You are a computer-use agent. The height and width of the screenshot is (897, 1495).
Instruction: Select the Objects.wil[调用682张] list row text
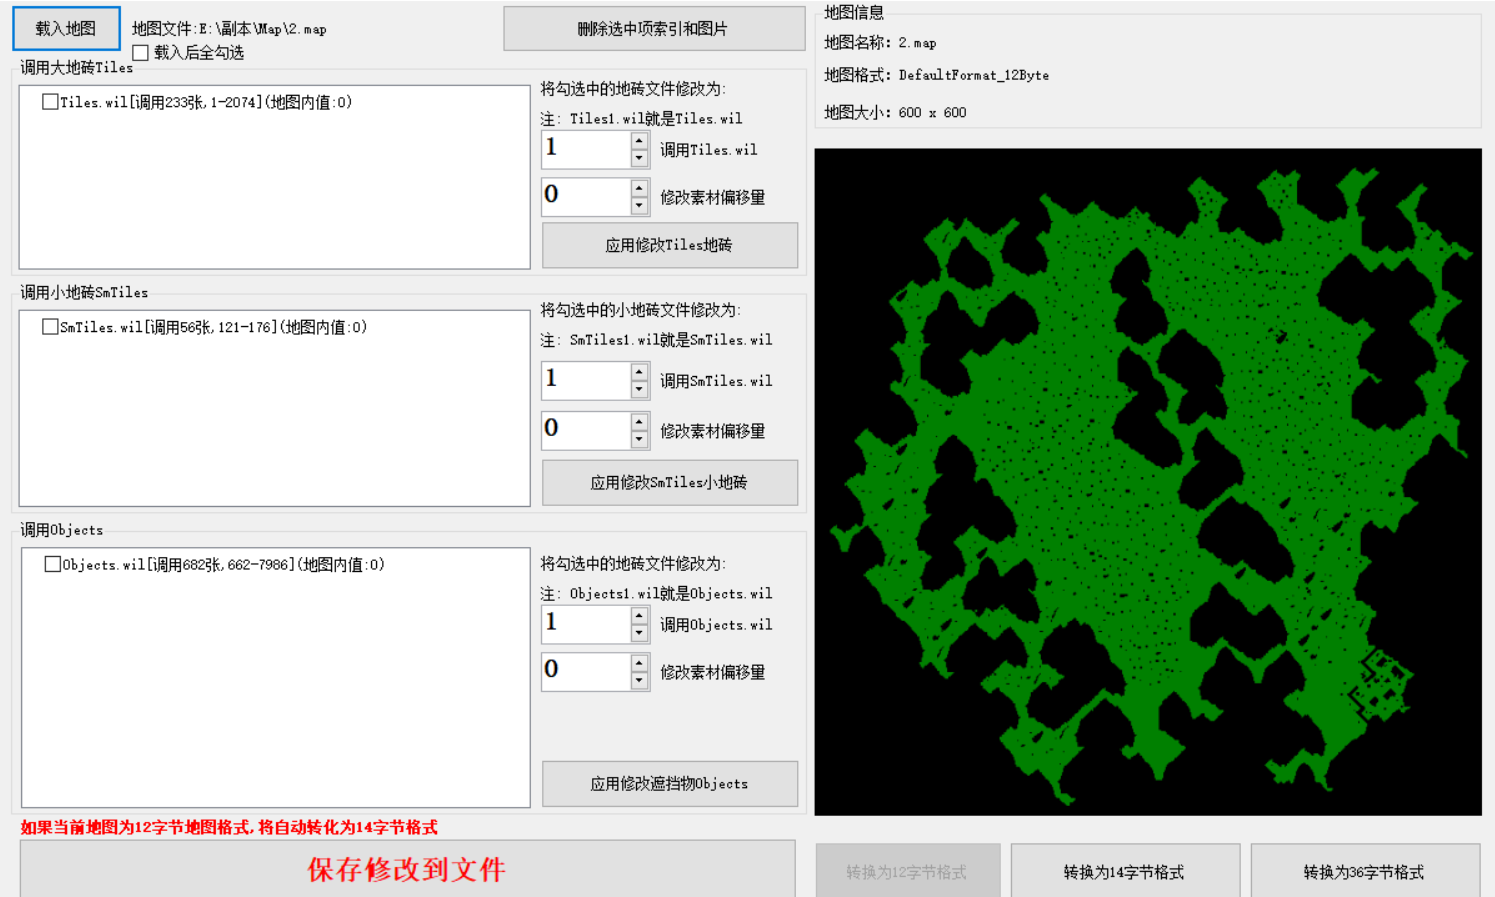[x=224, y=564]
